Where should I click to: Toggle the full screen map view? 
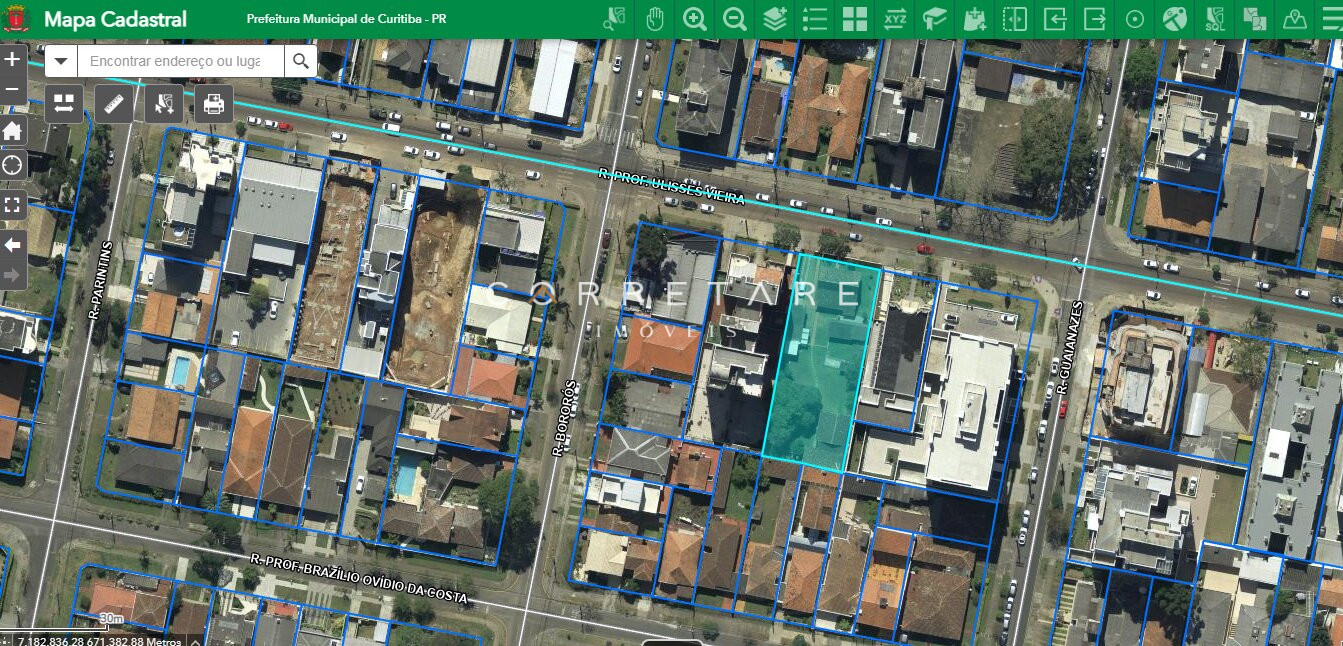[13, 205]
